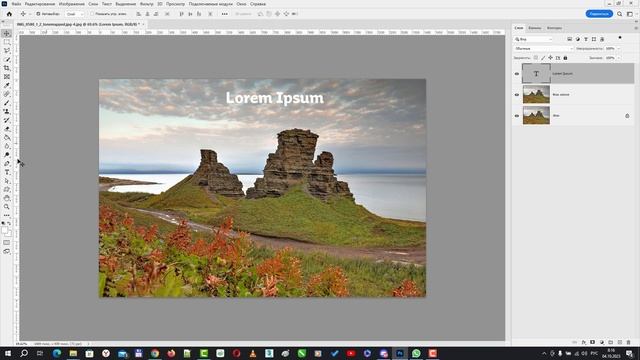Toggle Quick Mask mode
This screenshot has width=640, height=360.
7,243
